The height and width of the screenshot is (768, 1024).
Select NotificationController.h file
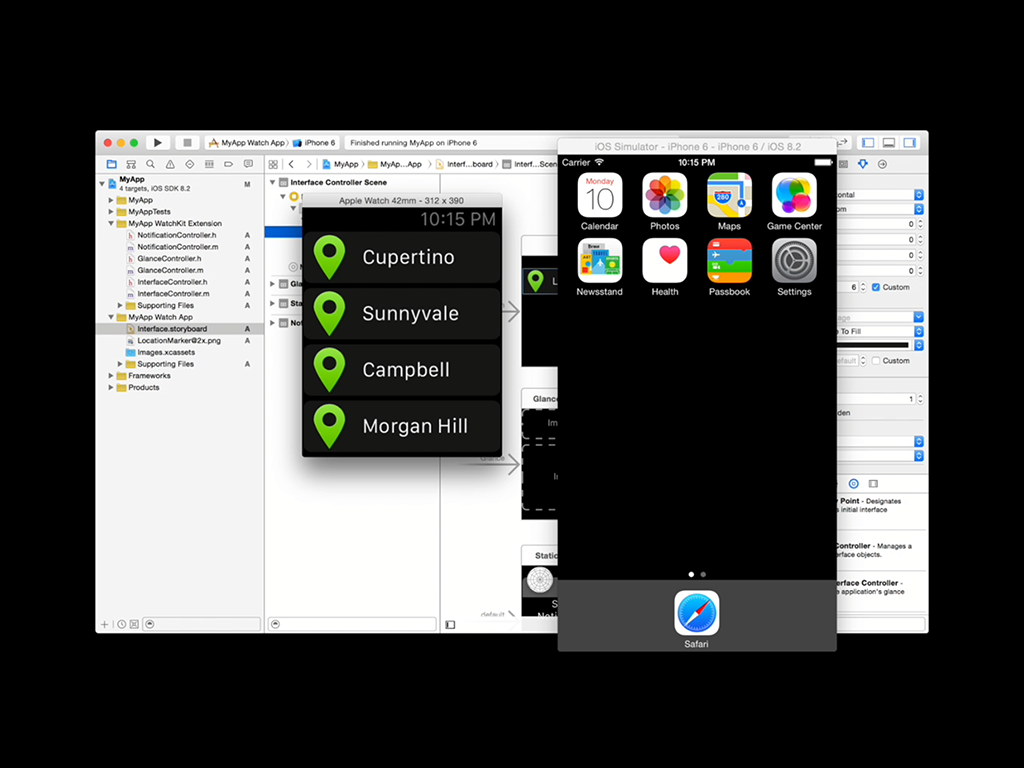click(176, 235)
